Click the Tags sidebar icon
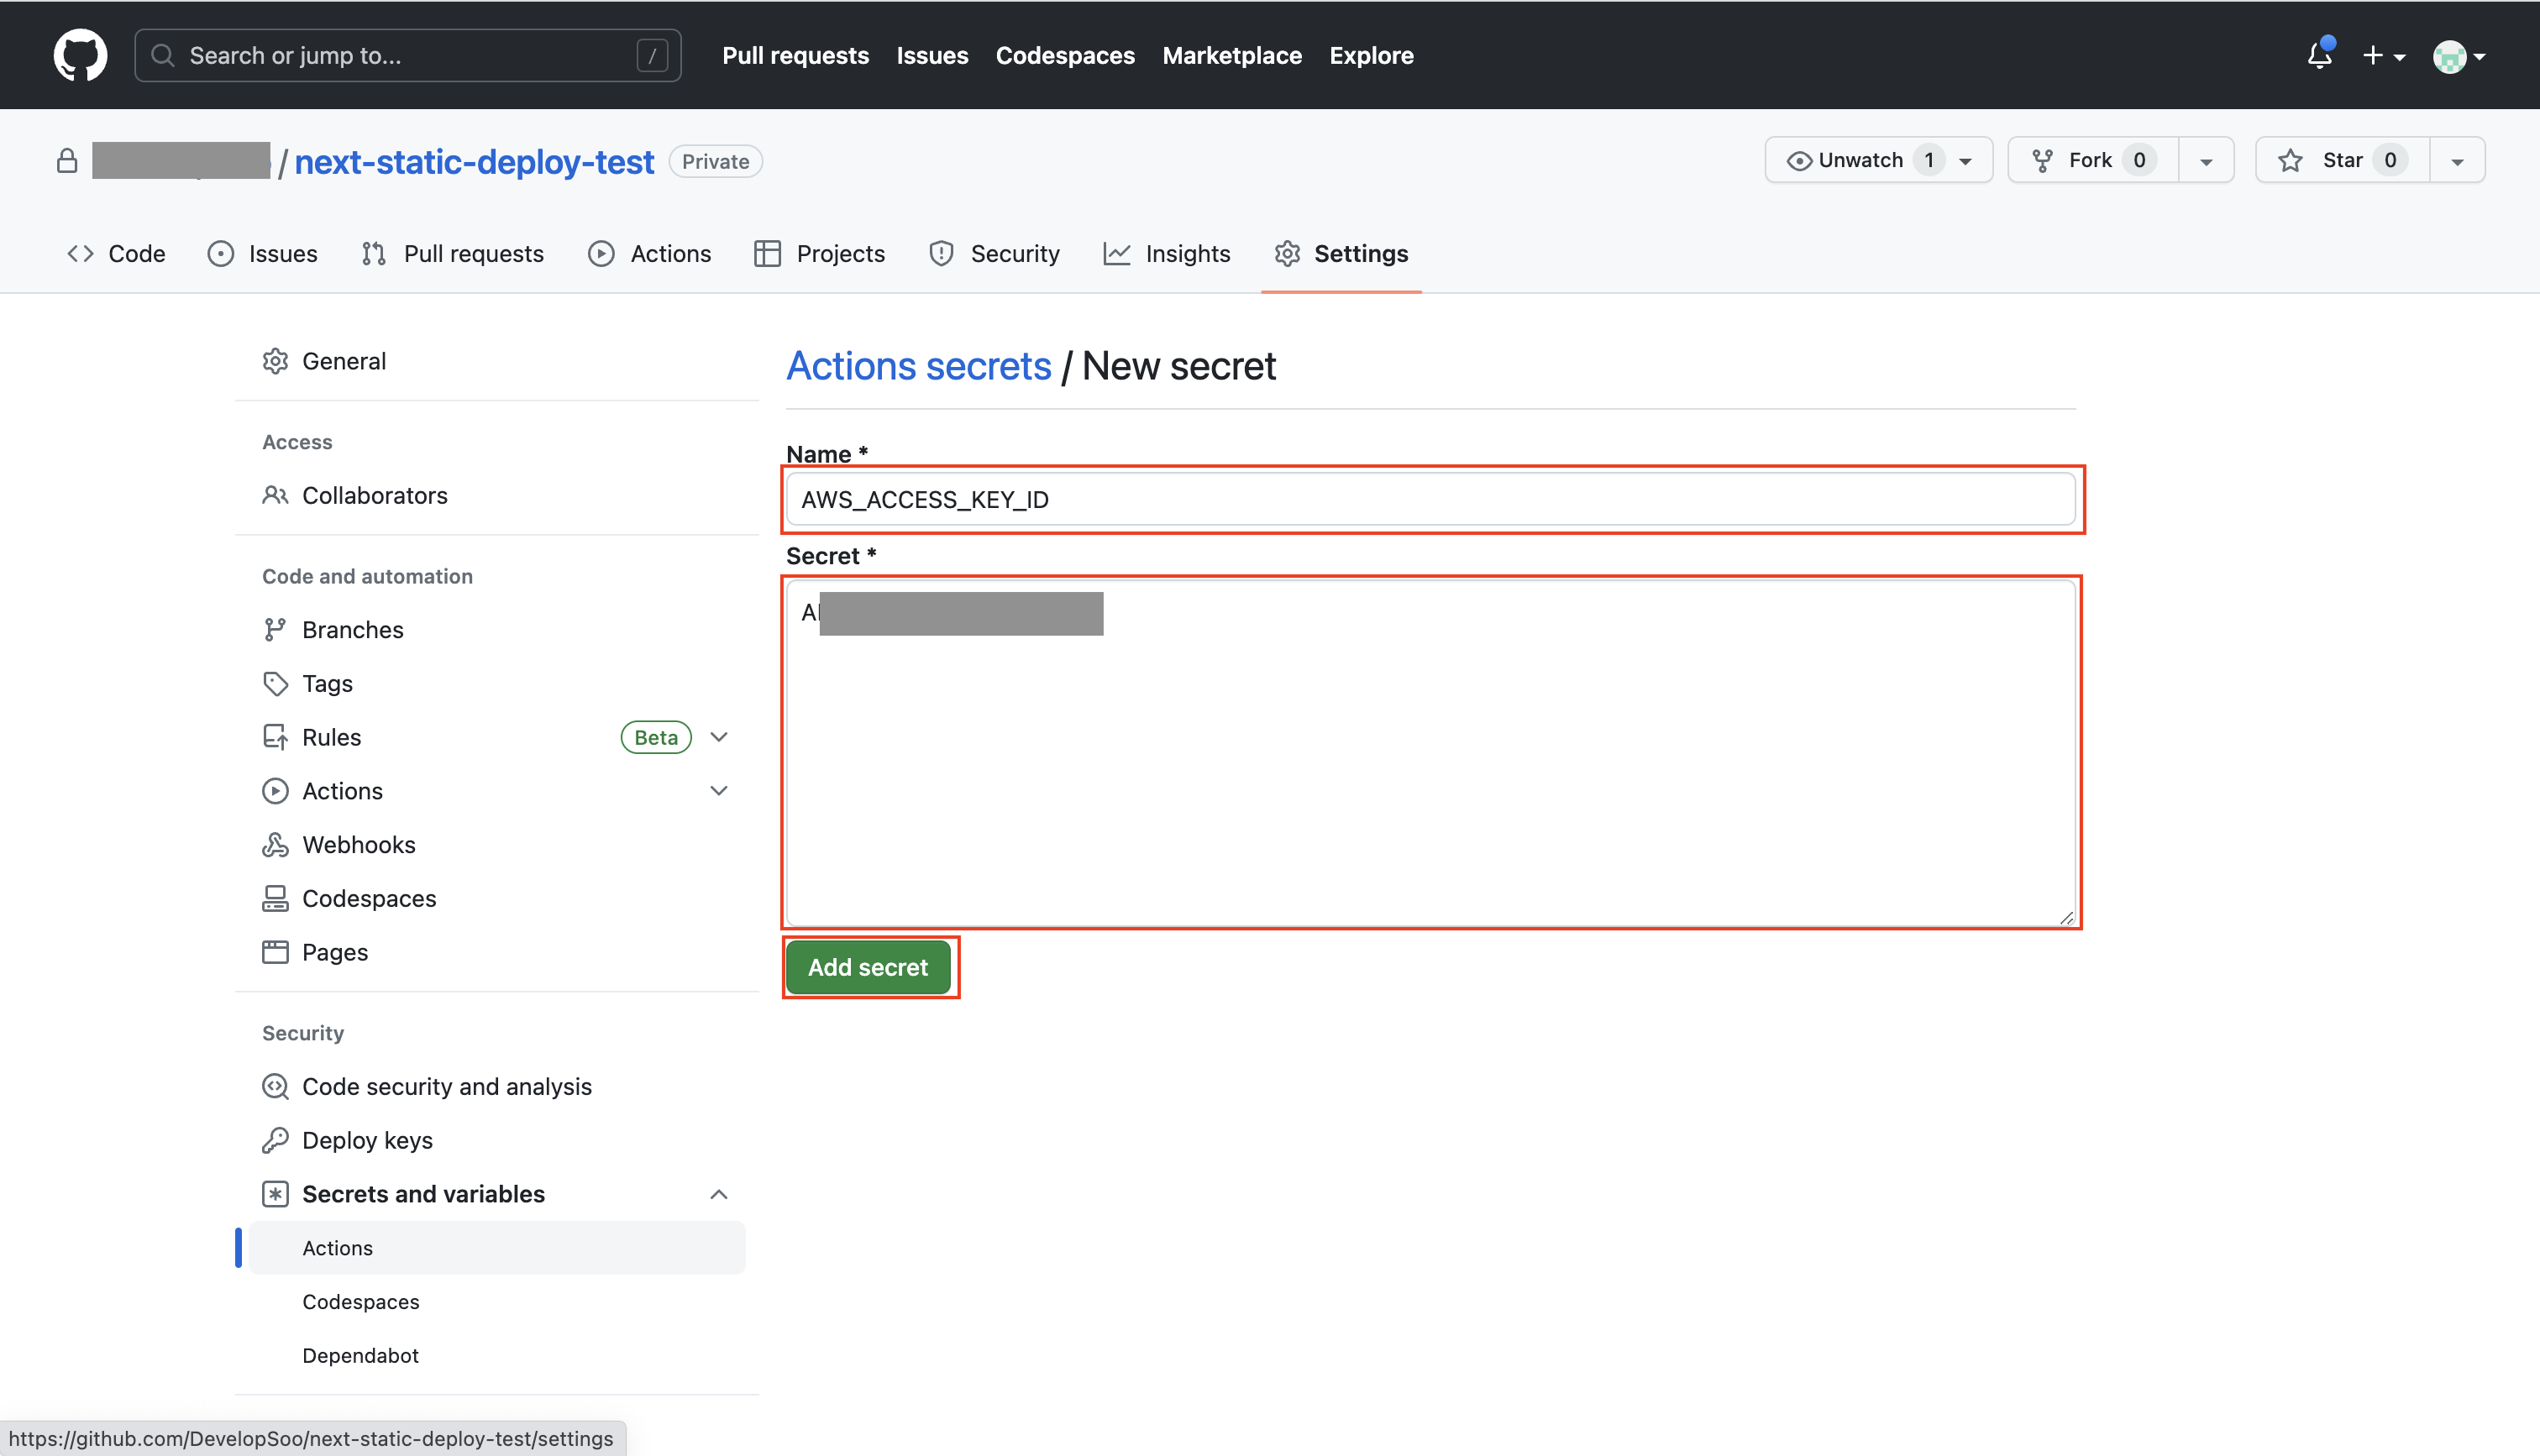The image size is (2540, 1456). [275, 684]
